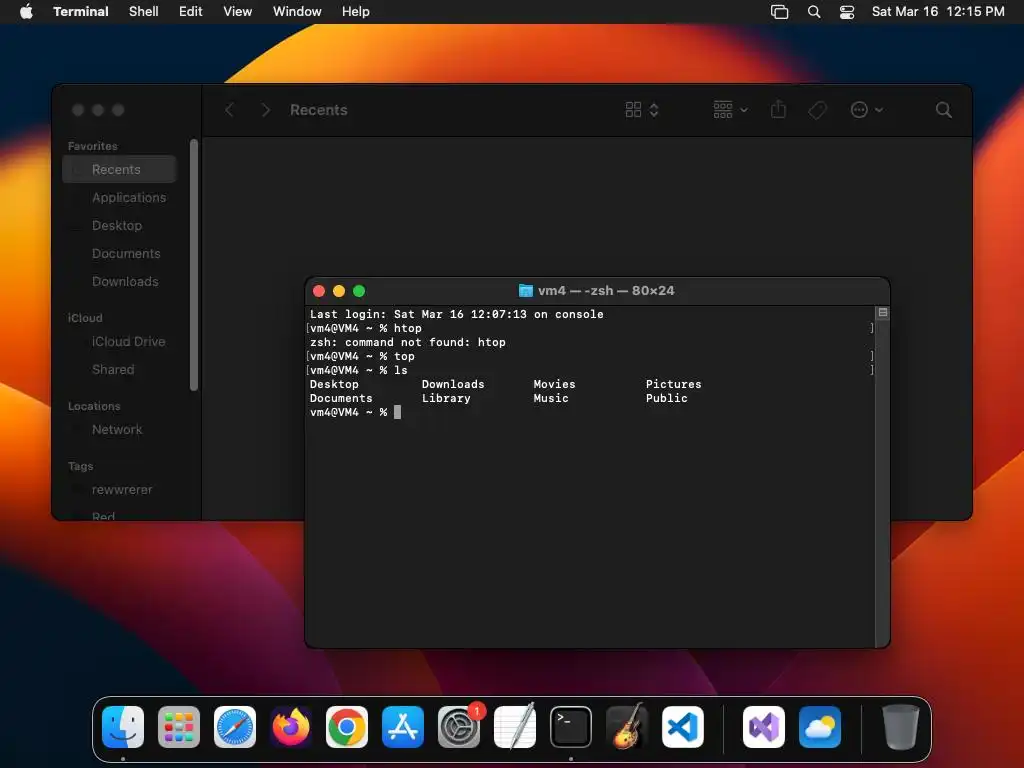1024x768 pixels.
Task: Open the Apple menu
Action: [x=26, y=11]
